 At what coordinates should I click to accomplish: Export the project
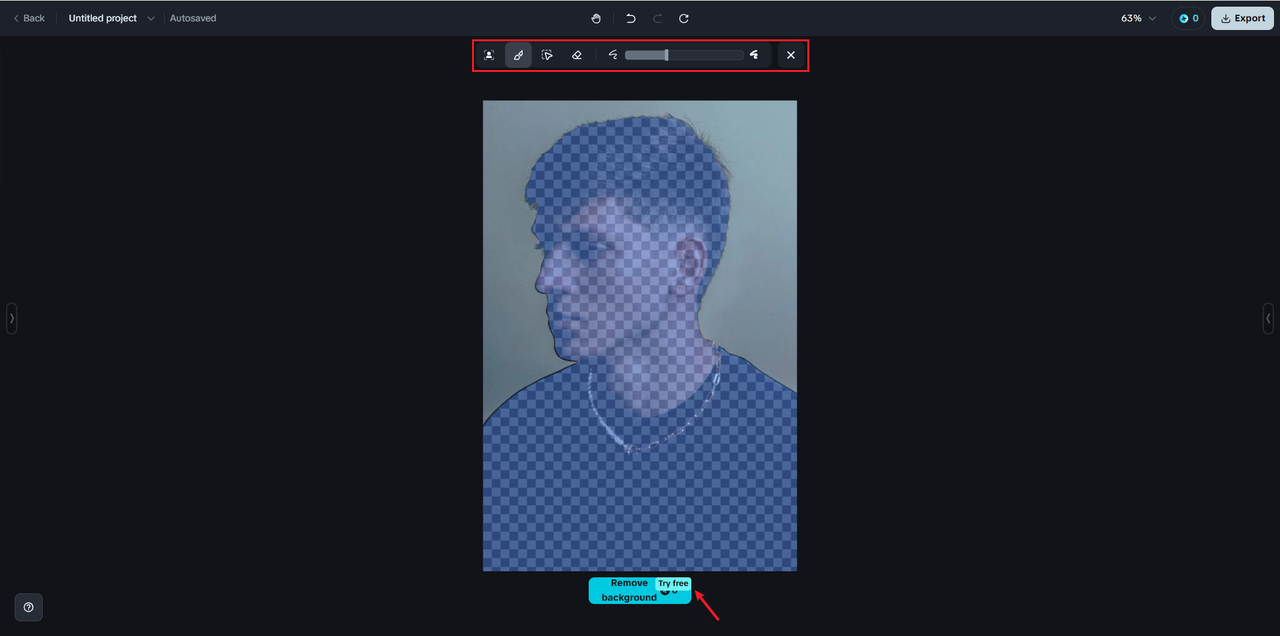pos(1243,18)
